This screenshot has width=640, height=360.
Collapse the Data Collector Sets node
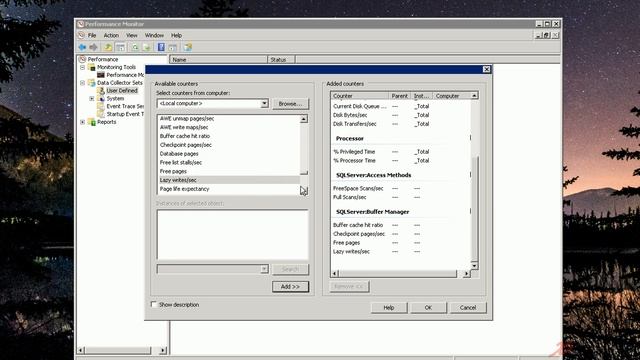[x=82, y=83]
